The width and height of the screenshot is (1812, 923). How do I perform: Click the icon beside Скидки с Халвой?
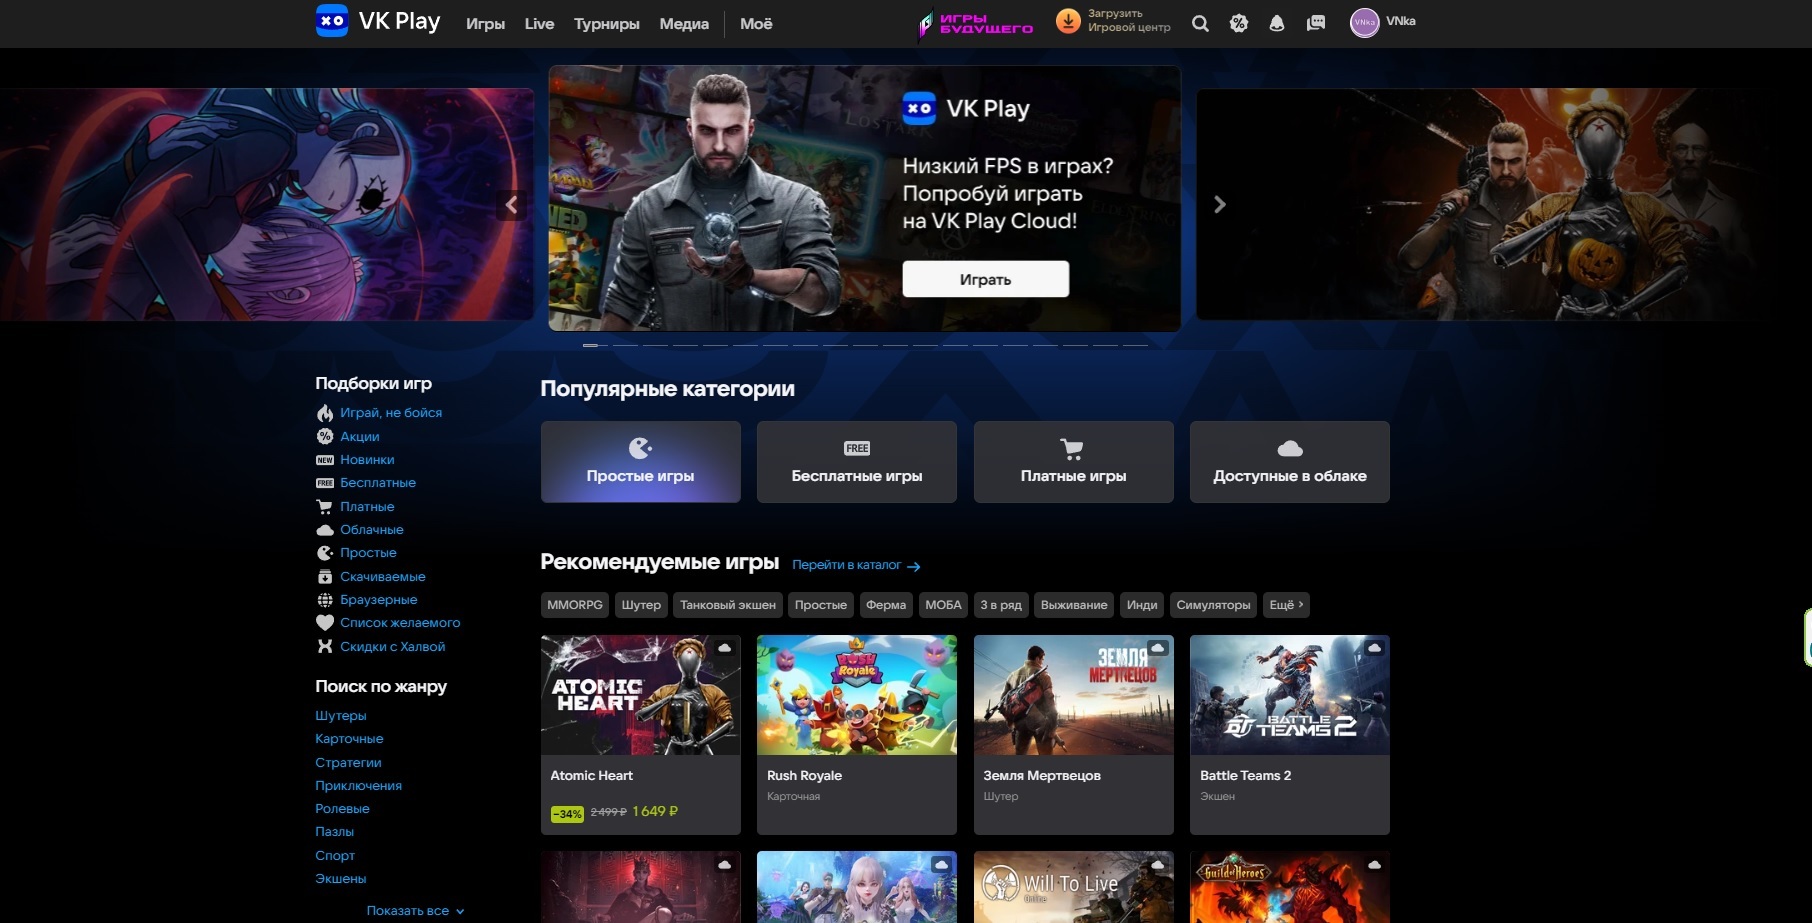coord(325,646)
